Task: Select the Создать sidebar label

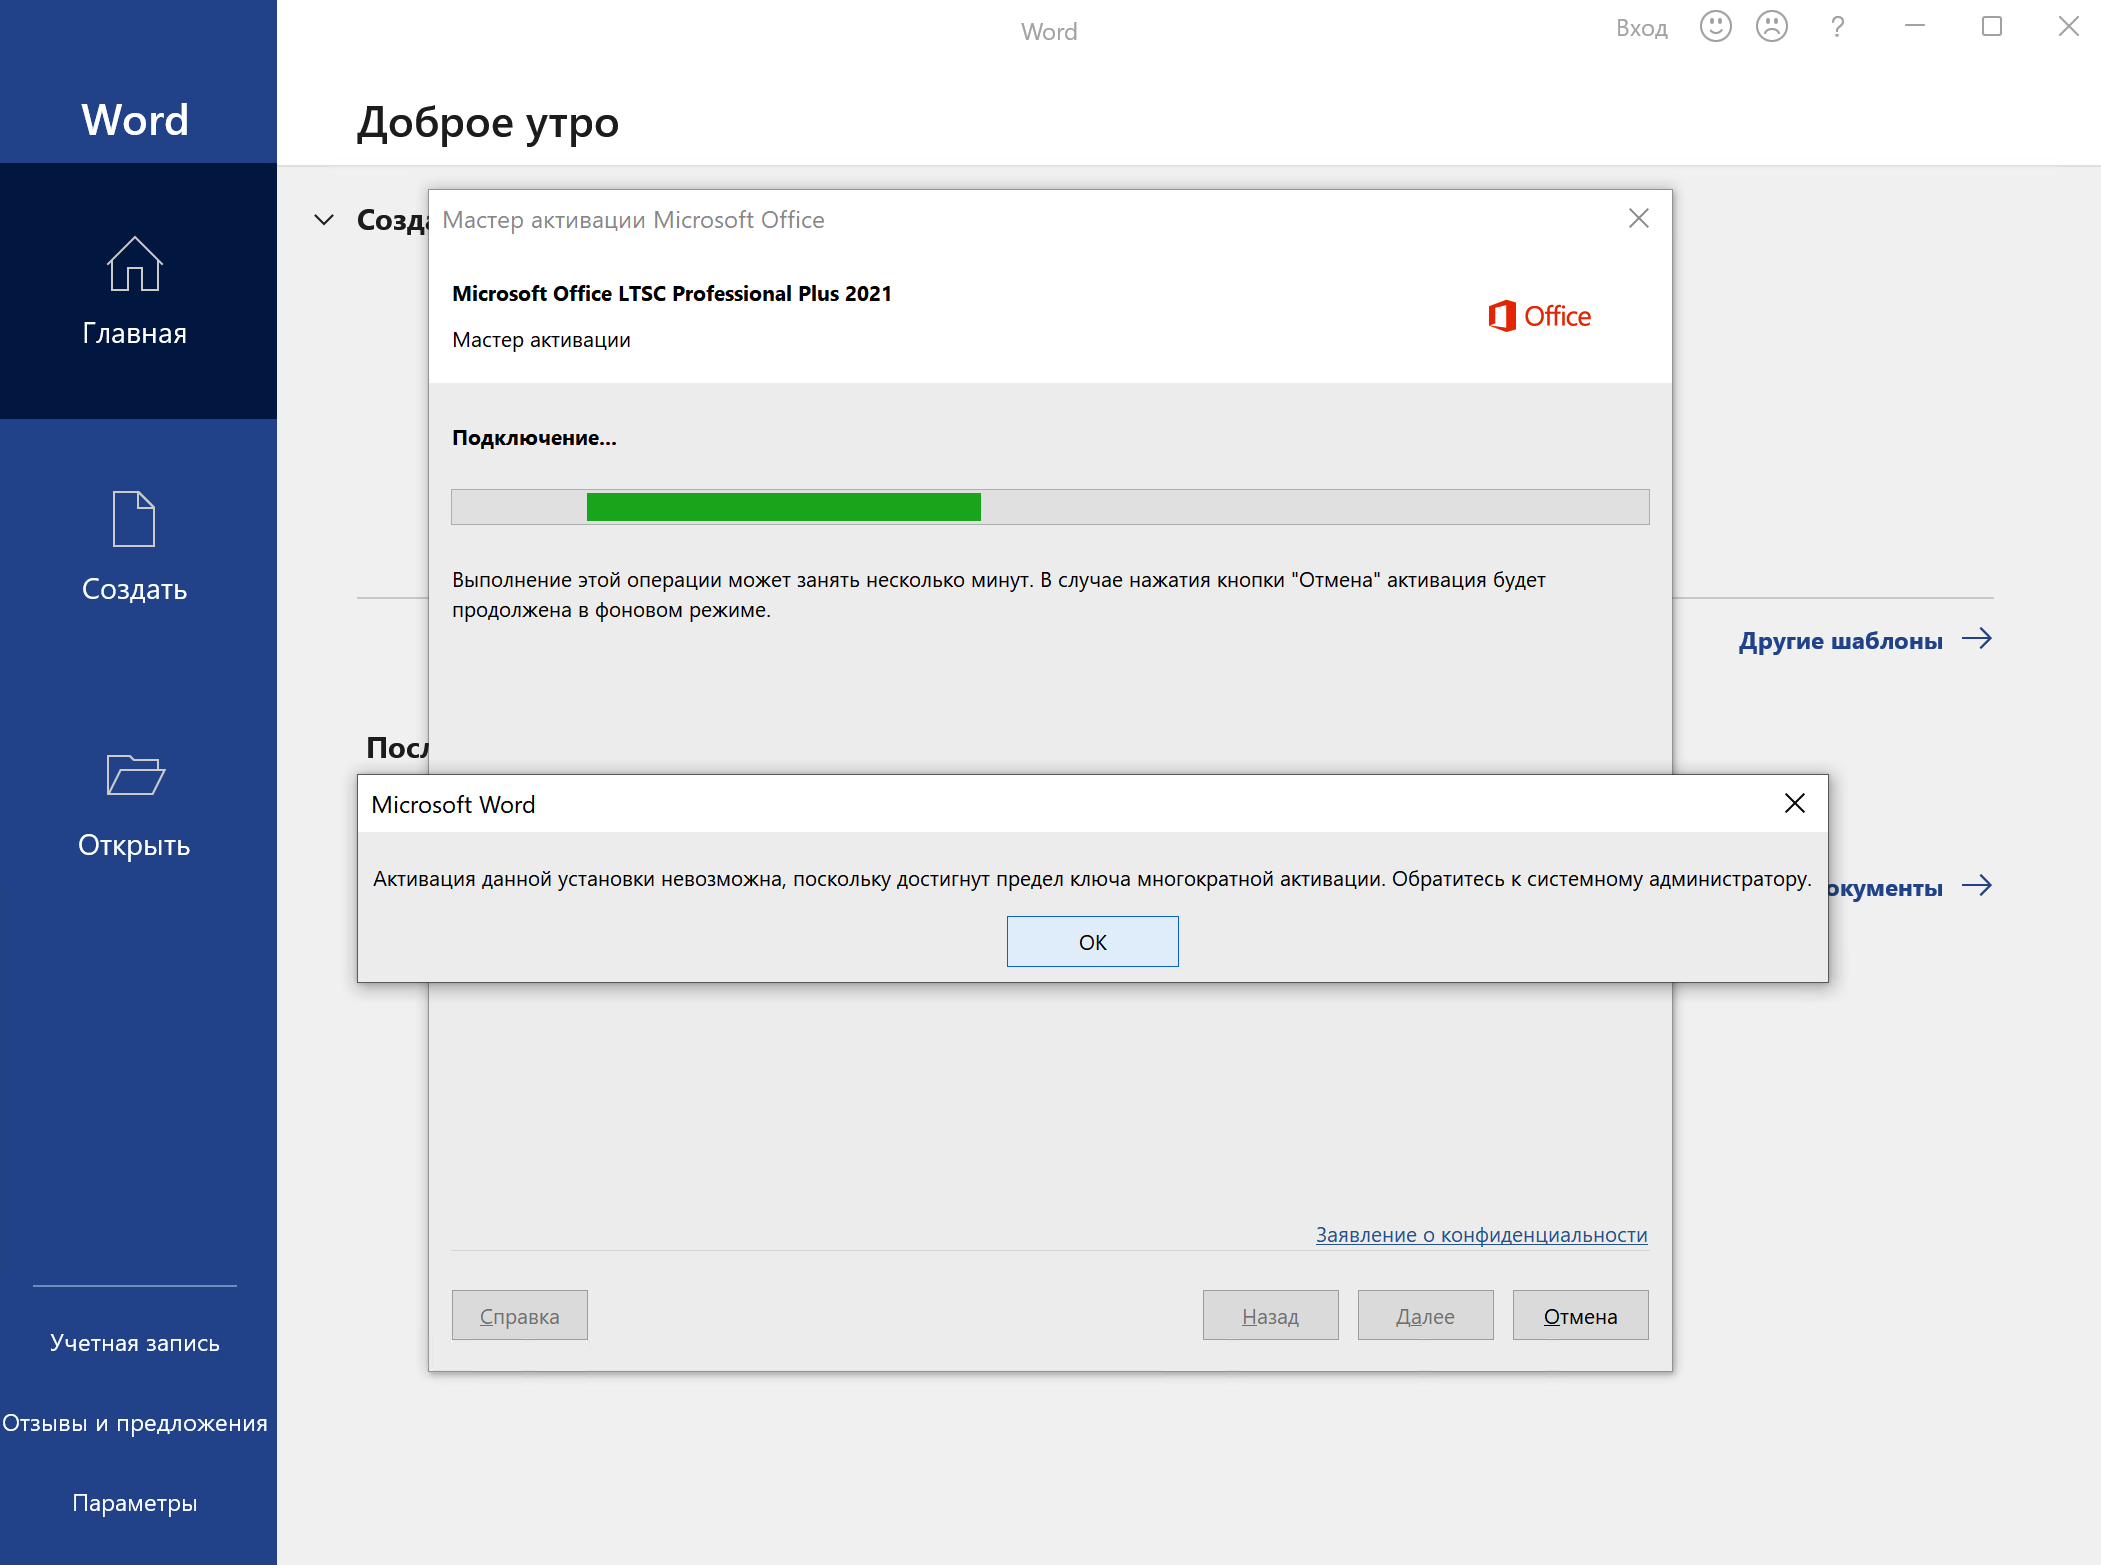Action: click(x=135, y=589)
